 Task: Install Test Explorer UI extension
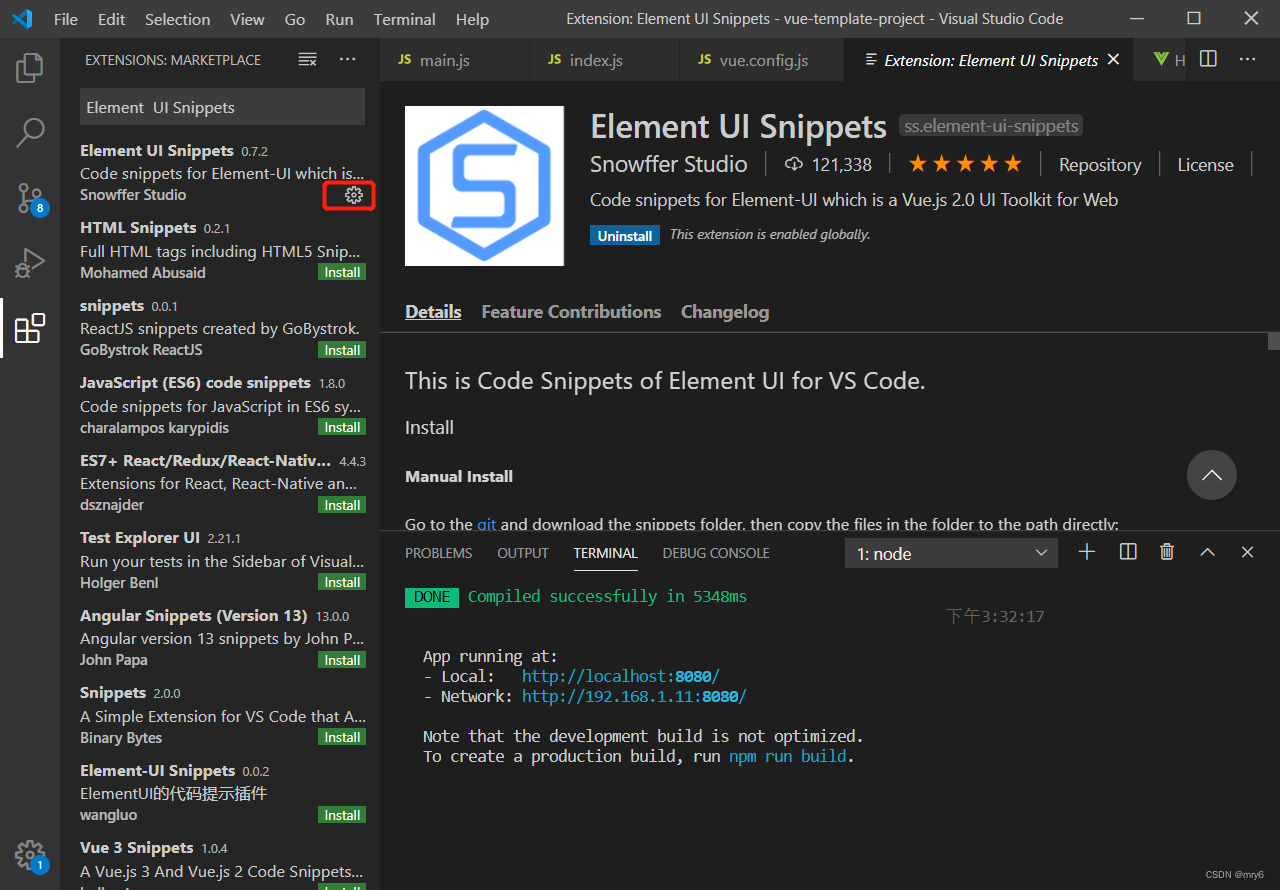click(x=342, y=582)
